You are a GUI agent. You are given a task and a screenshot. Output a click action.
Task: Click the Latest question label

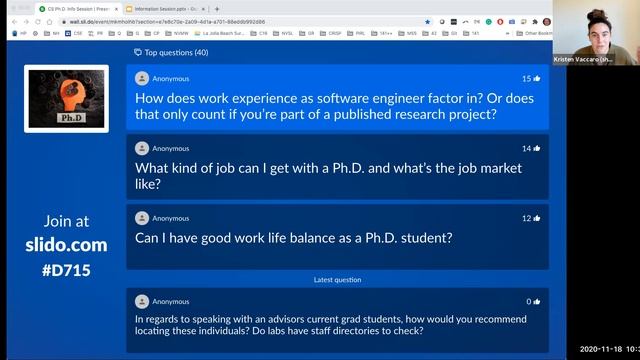pos(338,280)
